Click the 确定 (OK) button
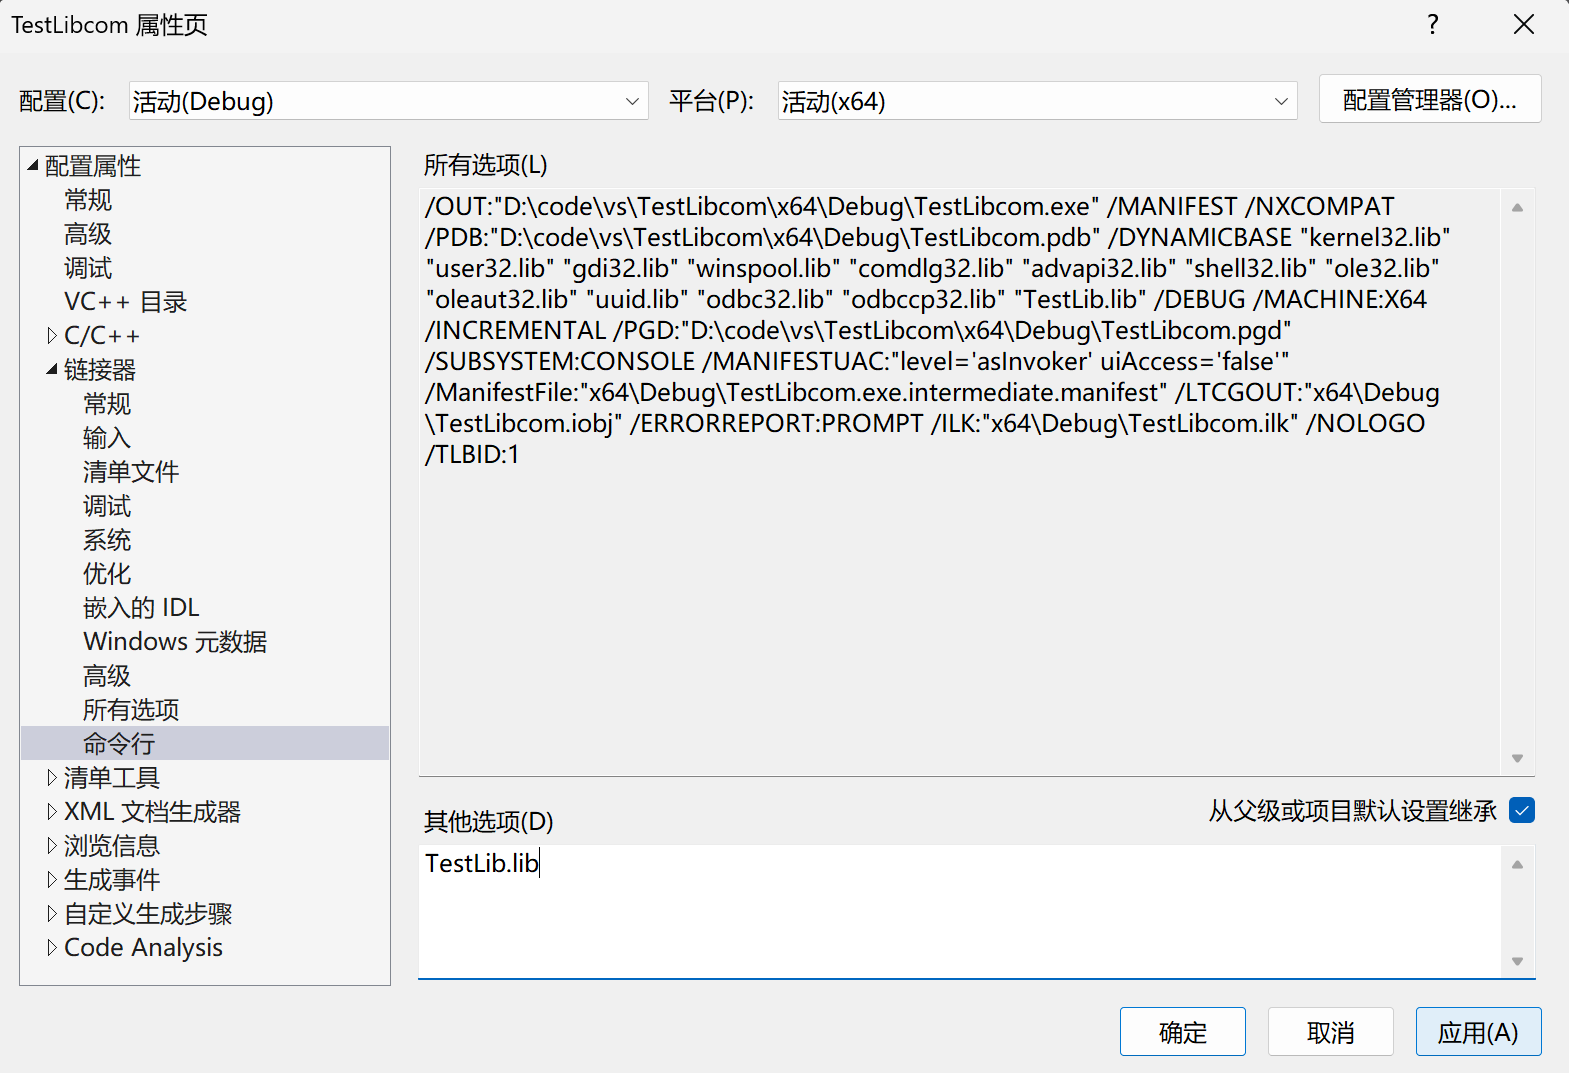 click(x=1182, y=1032)
